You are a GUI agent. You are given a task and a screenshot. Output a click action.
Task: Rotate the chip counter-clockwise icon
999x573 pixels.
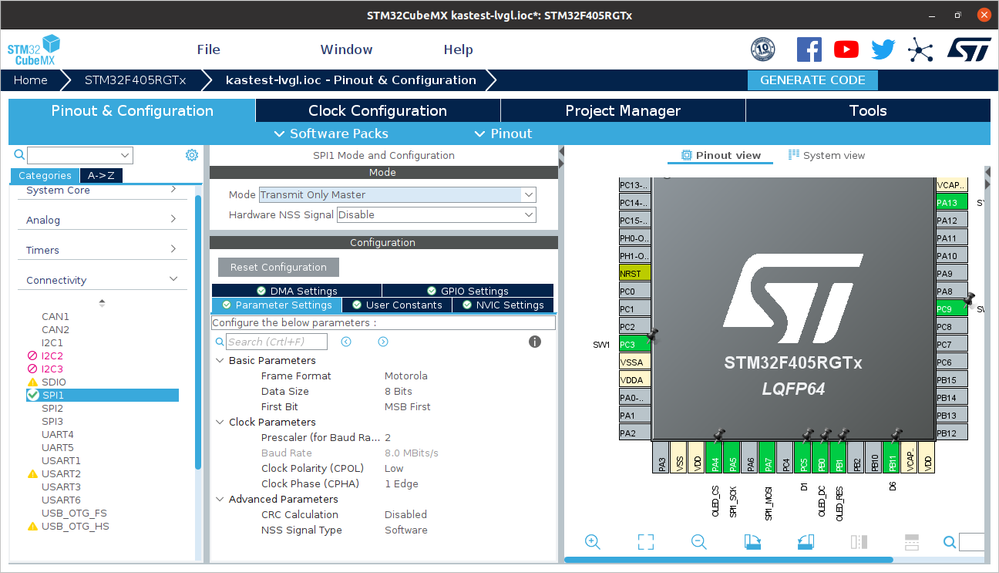coord(805,542)
